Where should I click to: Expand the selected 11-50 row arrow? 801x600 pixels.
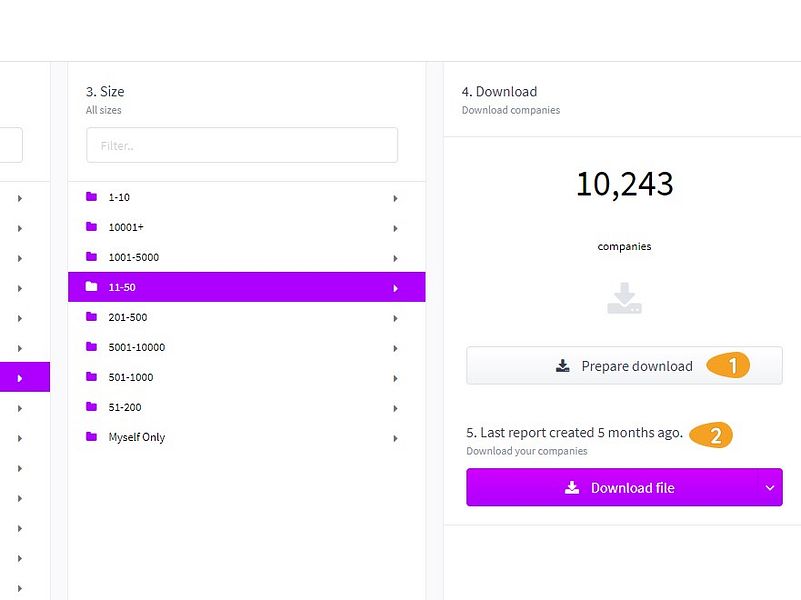(395, 289)
